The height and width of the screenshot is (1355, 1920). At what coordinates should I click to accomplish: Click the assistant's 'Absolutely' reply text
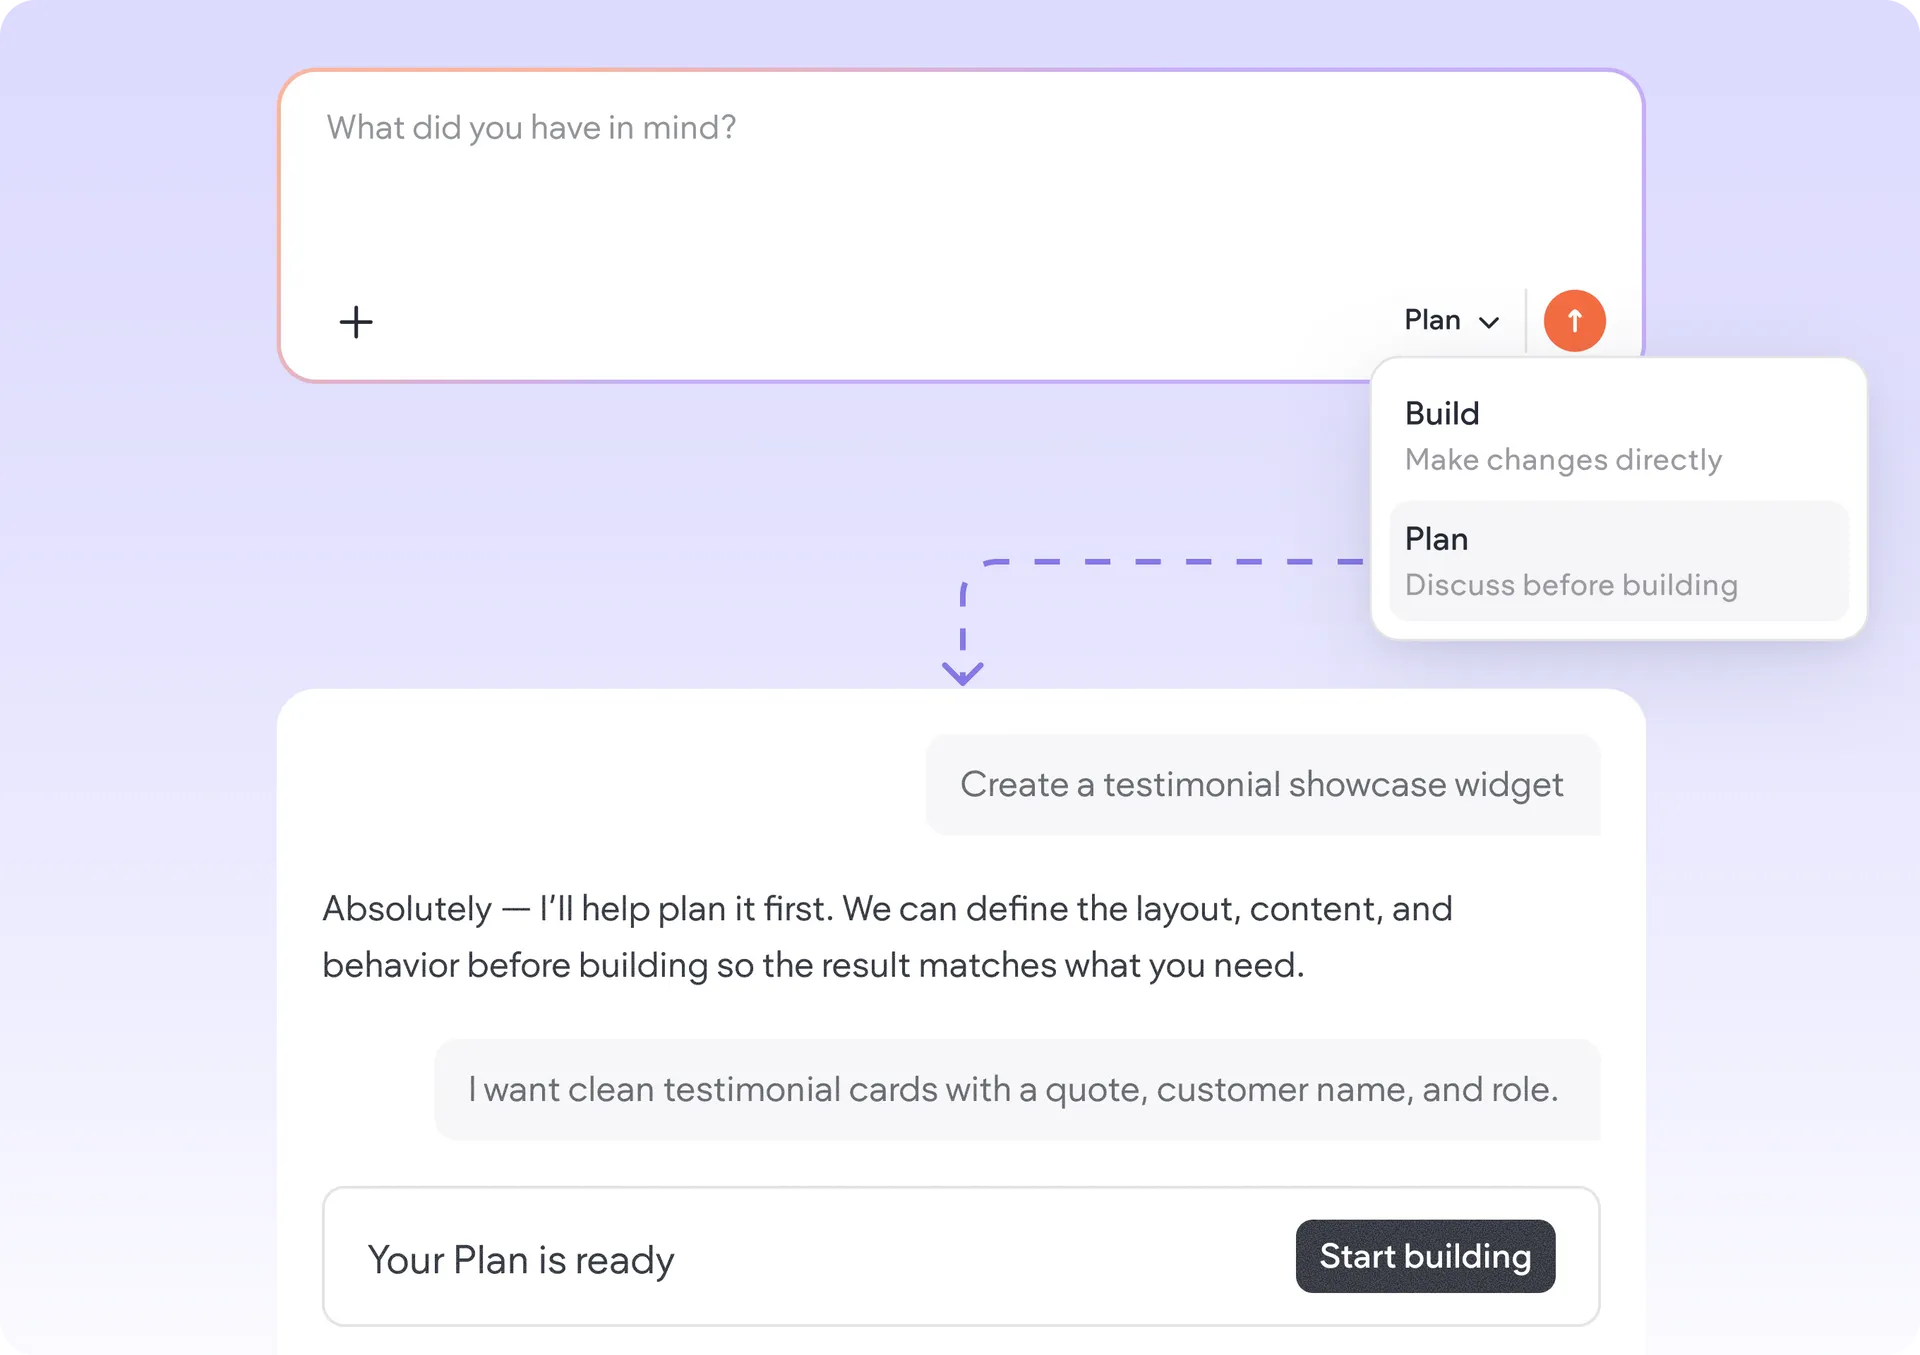click(887, 937)
